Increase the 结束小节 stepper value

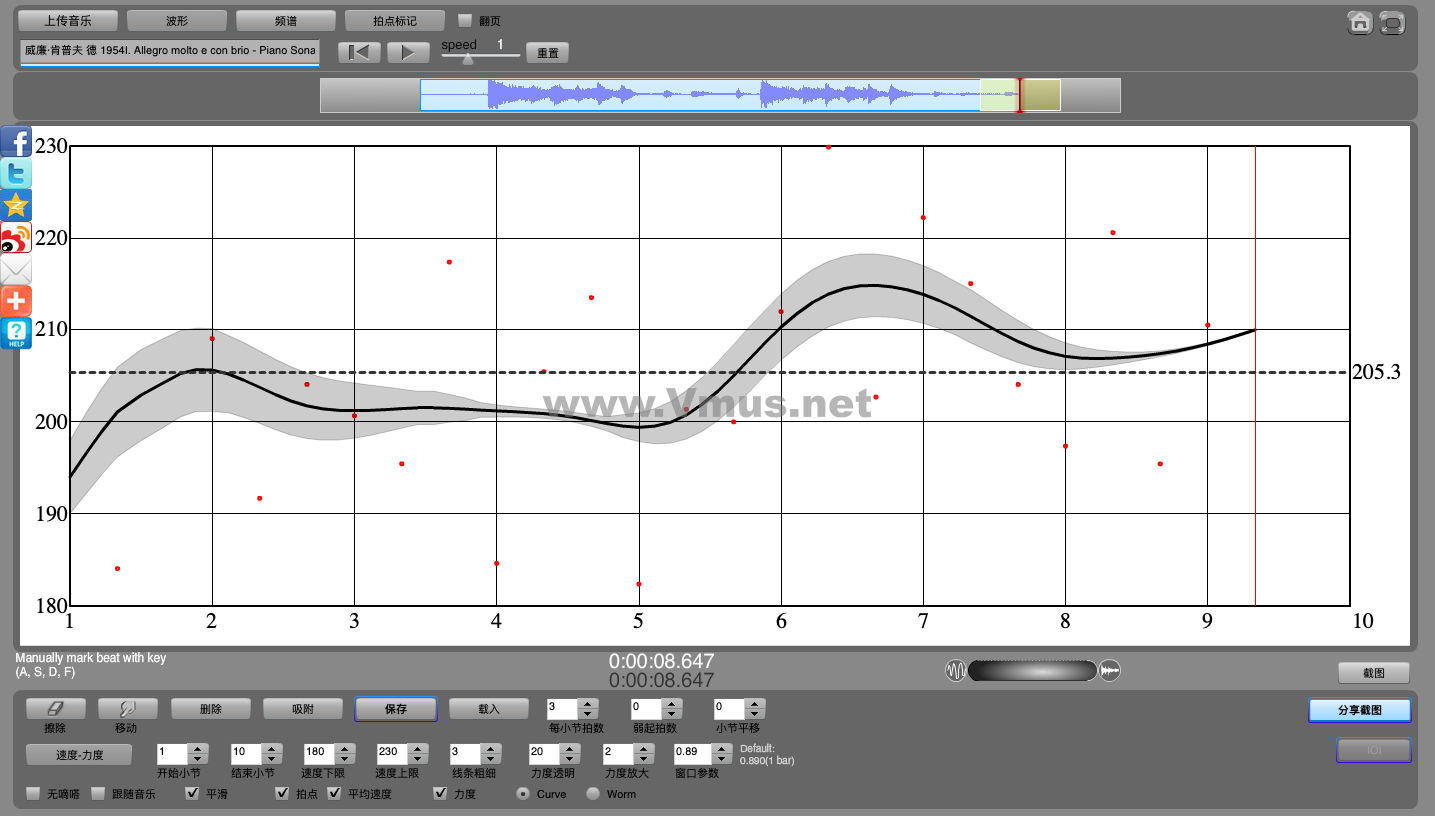(272, 748)
